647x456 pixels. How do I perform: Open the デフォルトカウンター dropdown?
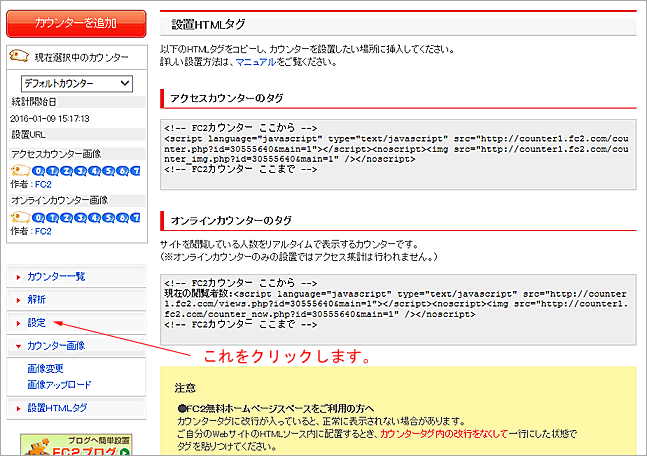click(77, 84)
